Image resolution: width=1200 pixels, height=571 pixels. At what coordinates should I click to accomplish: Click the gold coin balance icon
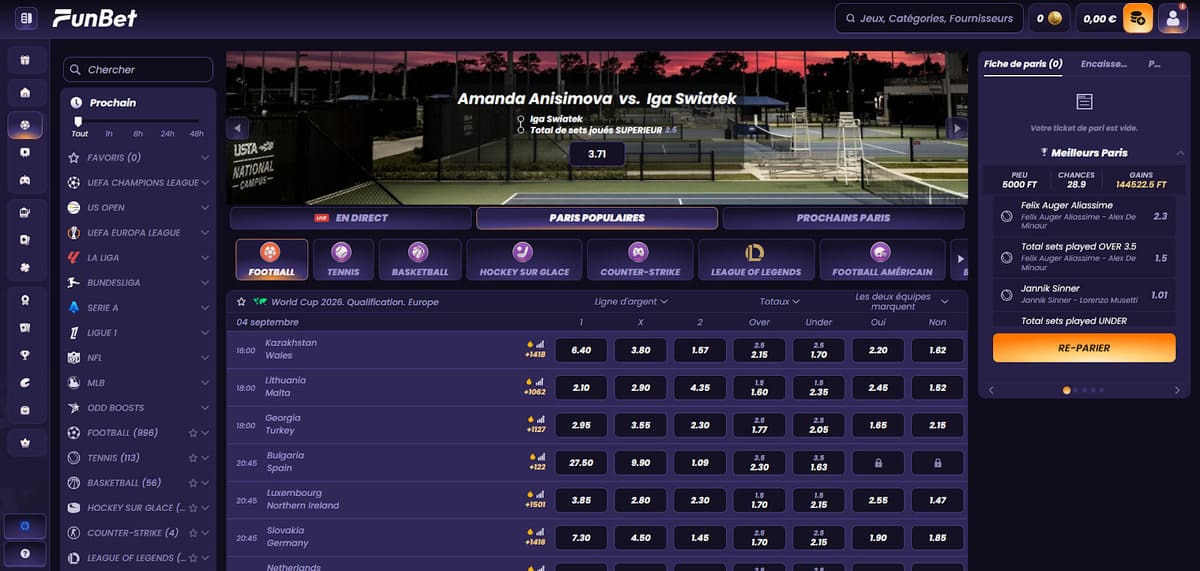1054,18
